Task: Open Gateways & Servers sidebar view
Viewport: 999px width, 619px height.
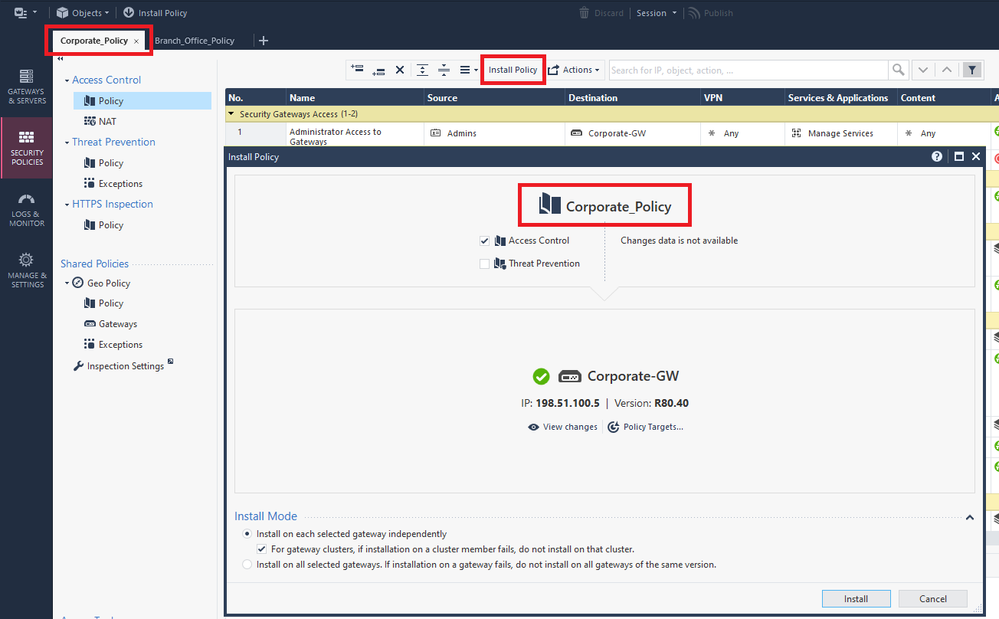Action: tap(26, 87)
